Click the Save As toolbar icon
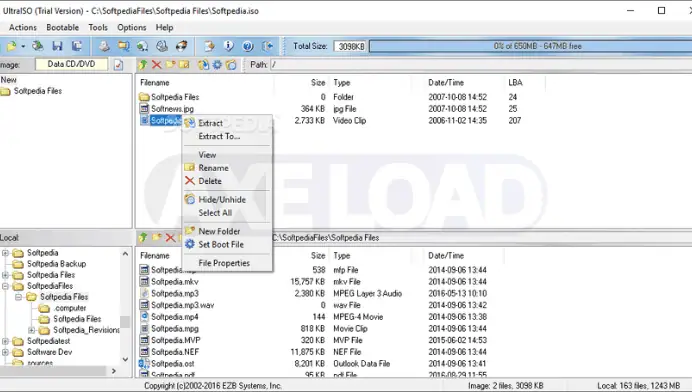Image resolution: width=692 pixels, height=392 pixels. 77,46
